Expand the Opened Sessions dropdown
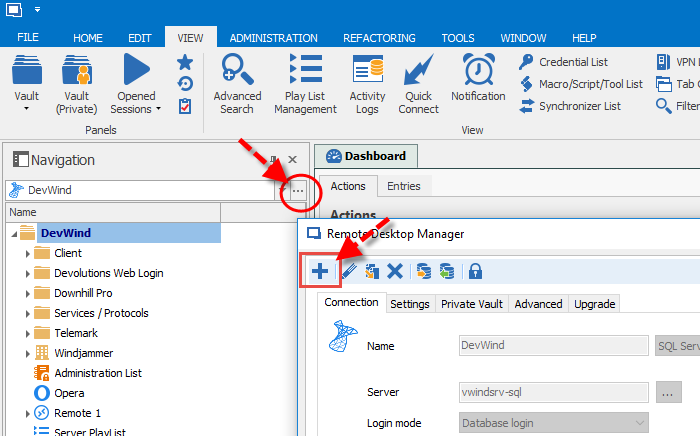Image resolution: width=700 pixels, height=436 pixels. pos(135,84)
